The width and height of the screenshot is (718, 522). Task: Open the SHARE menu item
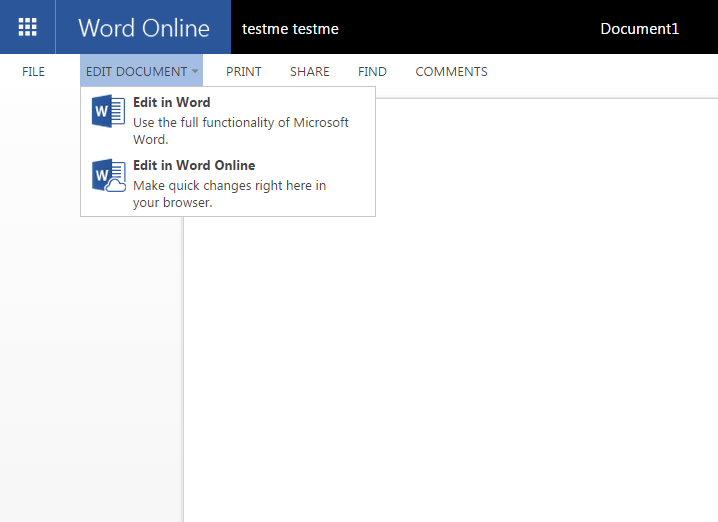pyautogui.click(x=310, y=71)
